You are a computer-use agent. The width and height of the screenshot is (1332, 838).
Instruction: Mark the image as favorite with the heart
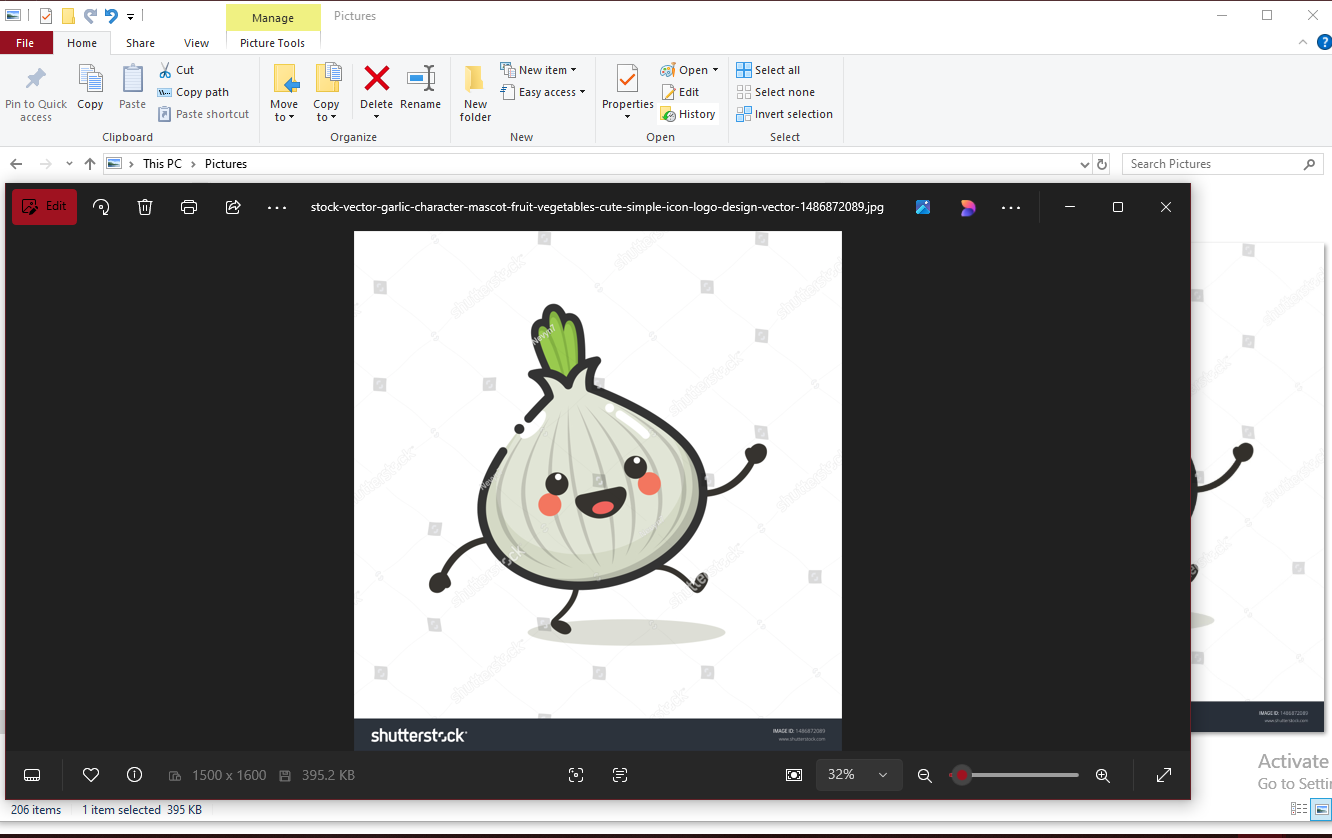(x=91, y=775)
